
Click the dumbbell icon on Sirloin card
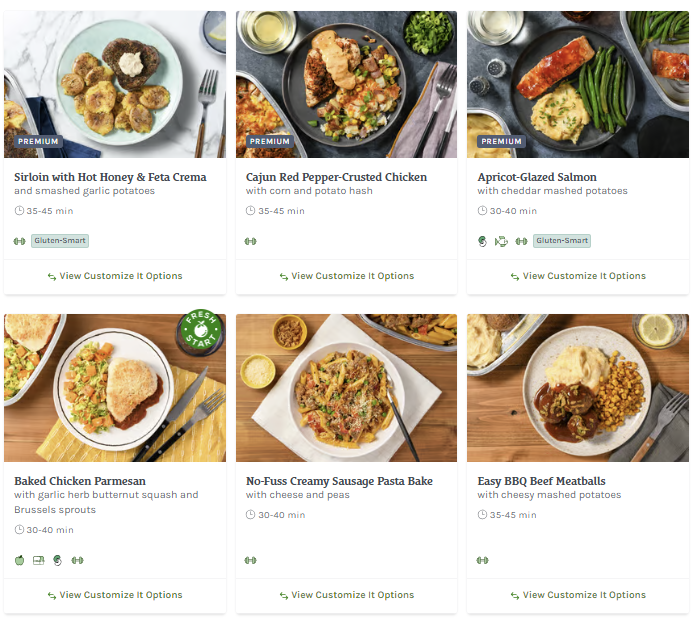tap(19, 241)
